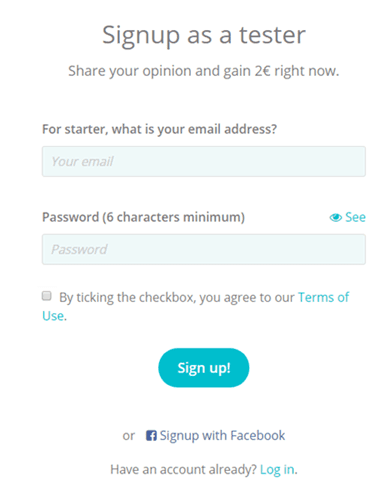Click the eye icon beside See
The image size is (392, 493).
pos(336,218)
